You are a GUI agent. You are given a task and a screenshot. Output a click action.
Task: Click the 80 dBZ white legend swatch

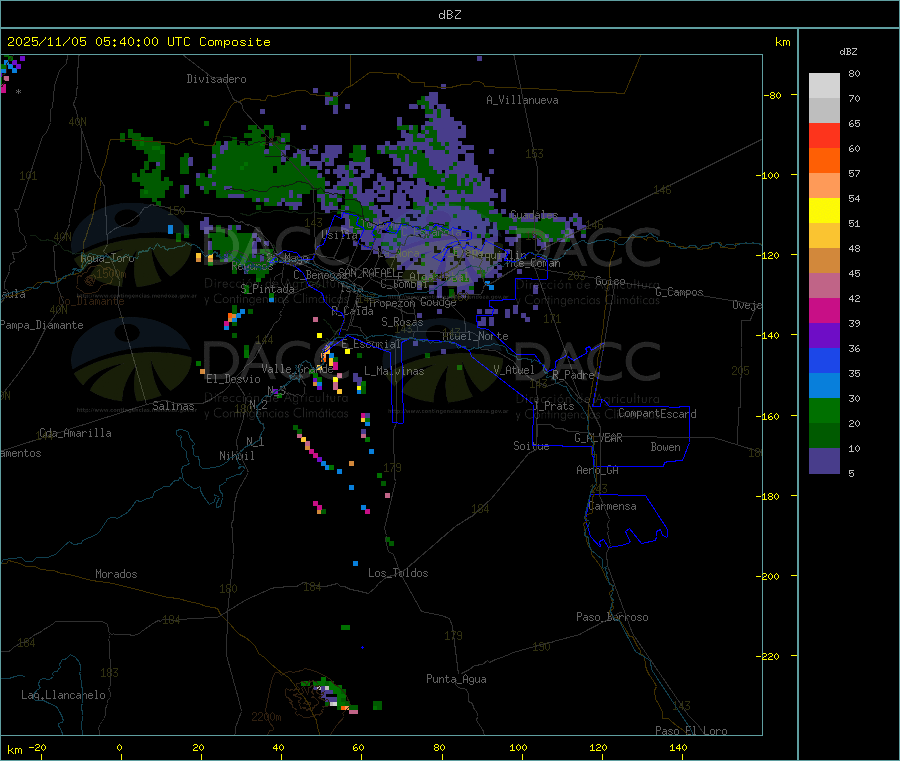click(824, 86)
